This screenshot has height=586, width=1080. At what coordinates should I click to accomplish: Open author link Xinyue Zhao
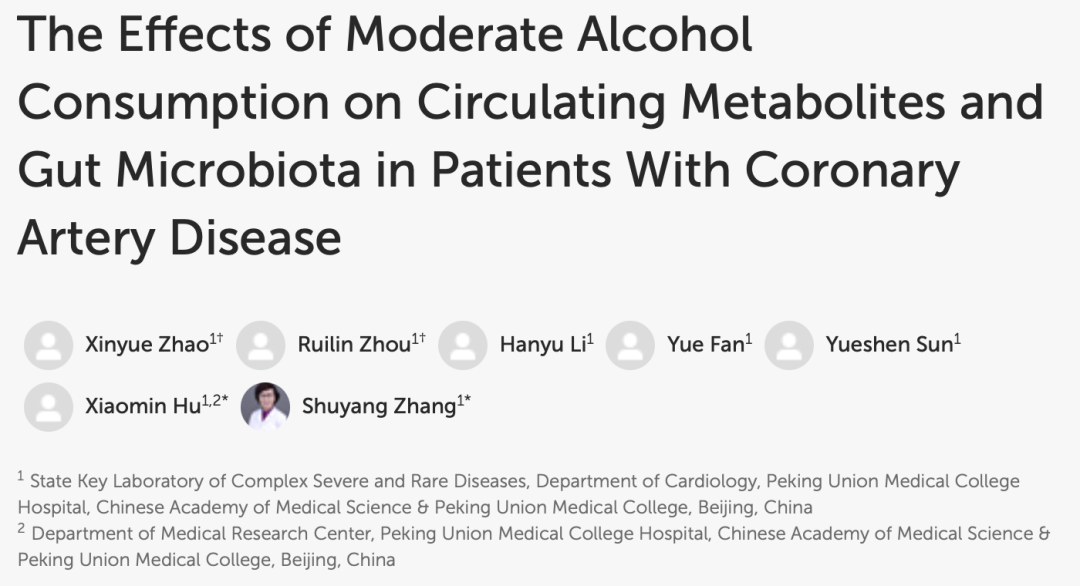click(x=146, y=346)
